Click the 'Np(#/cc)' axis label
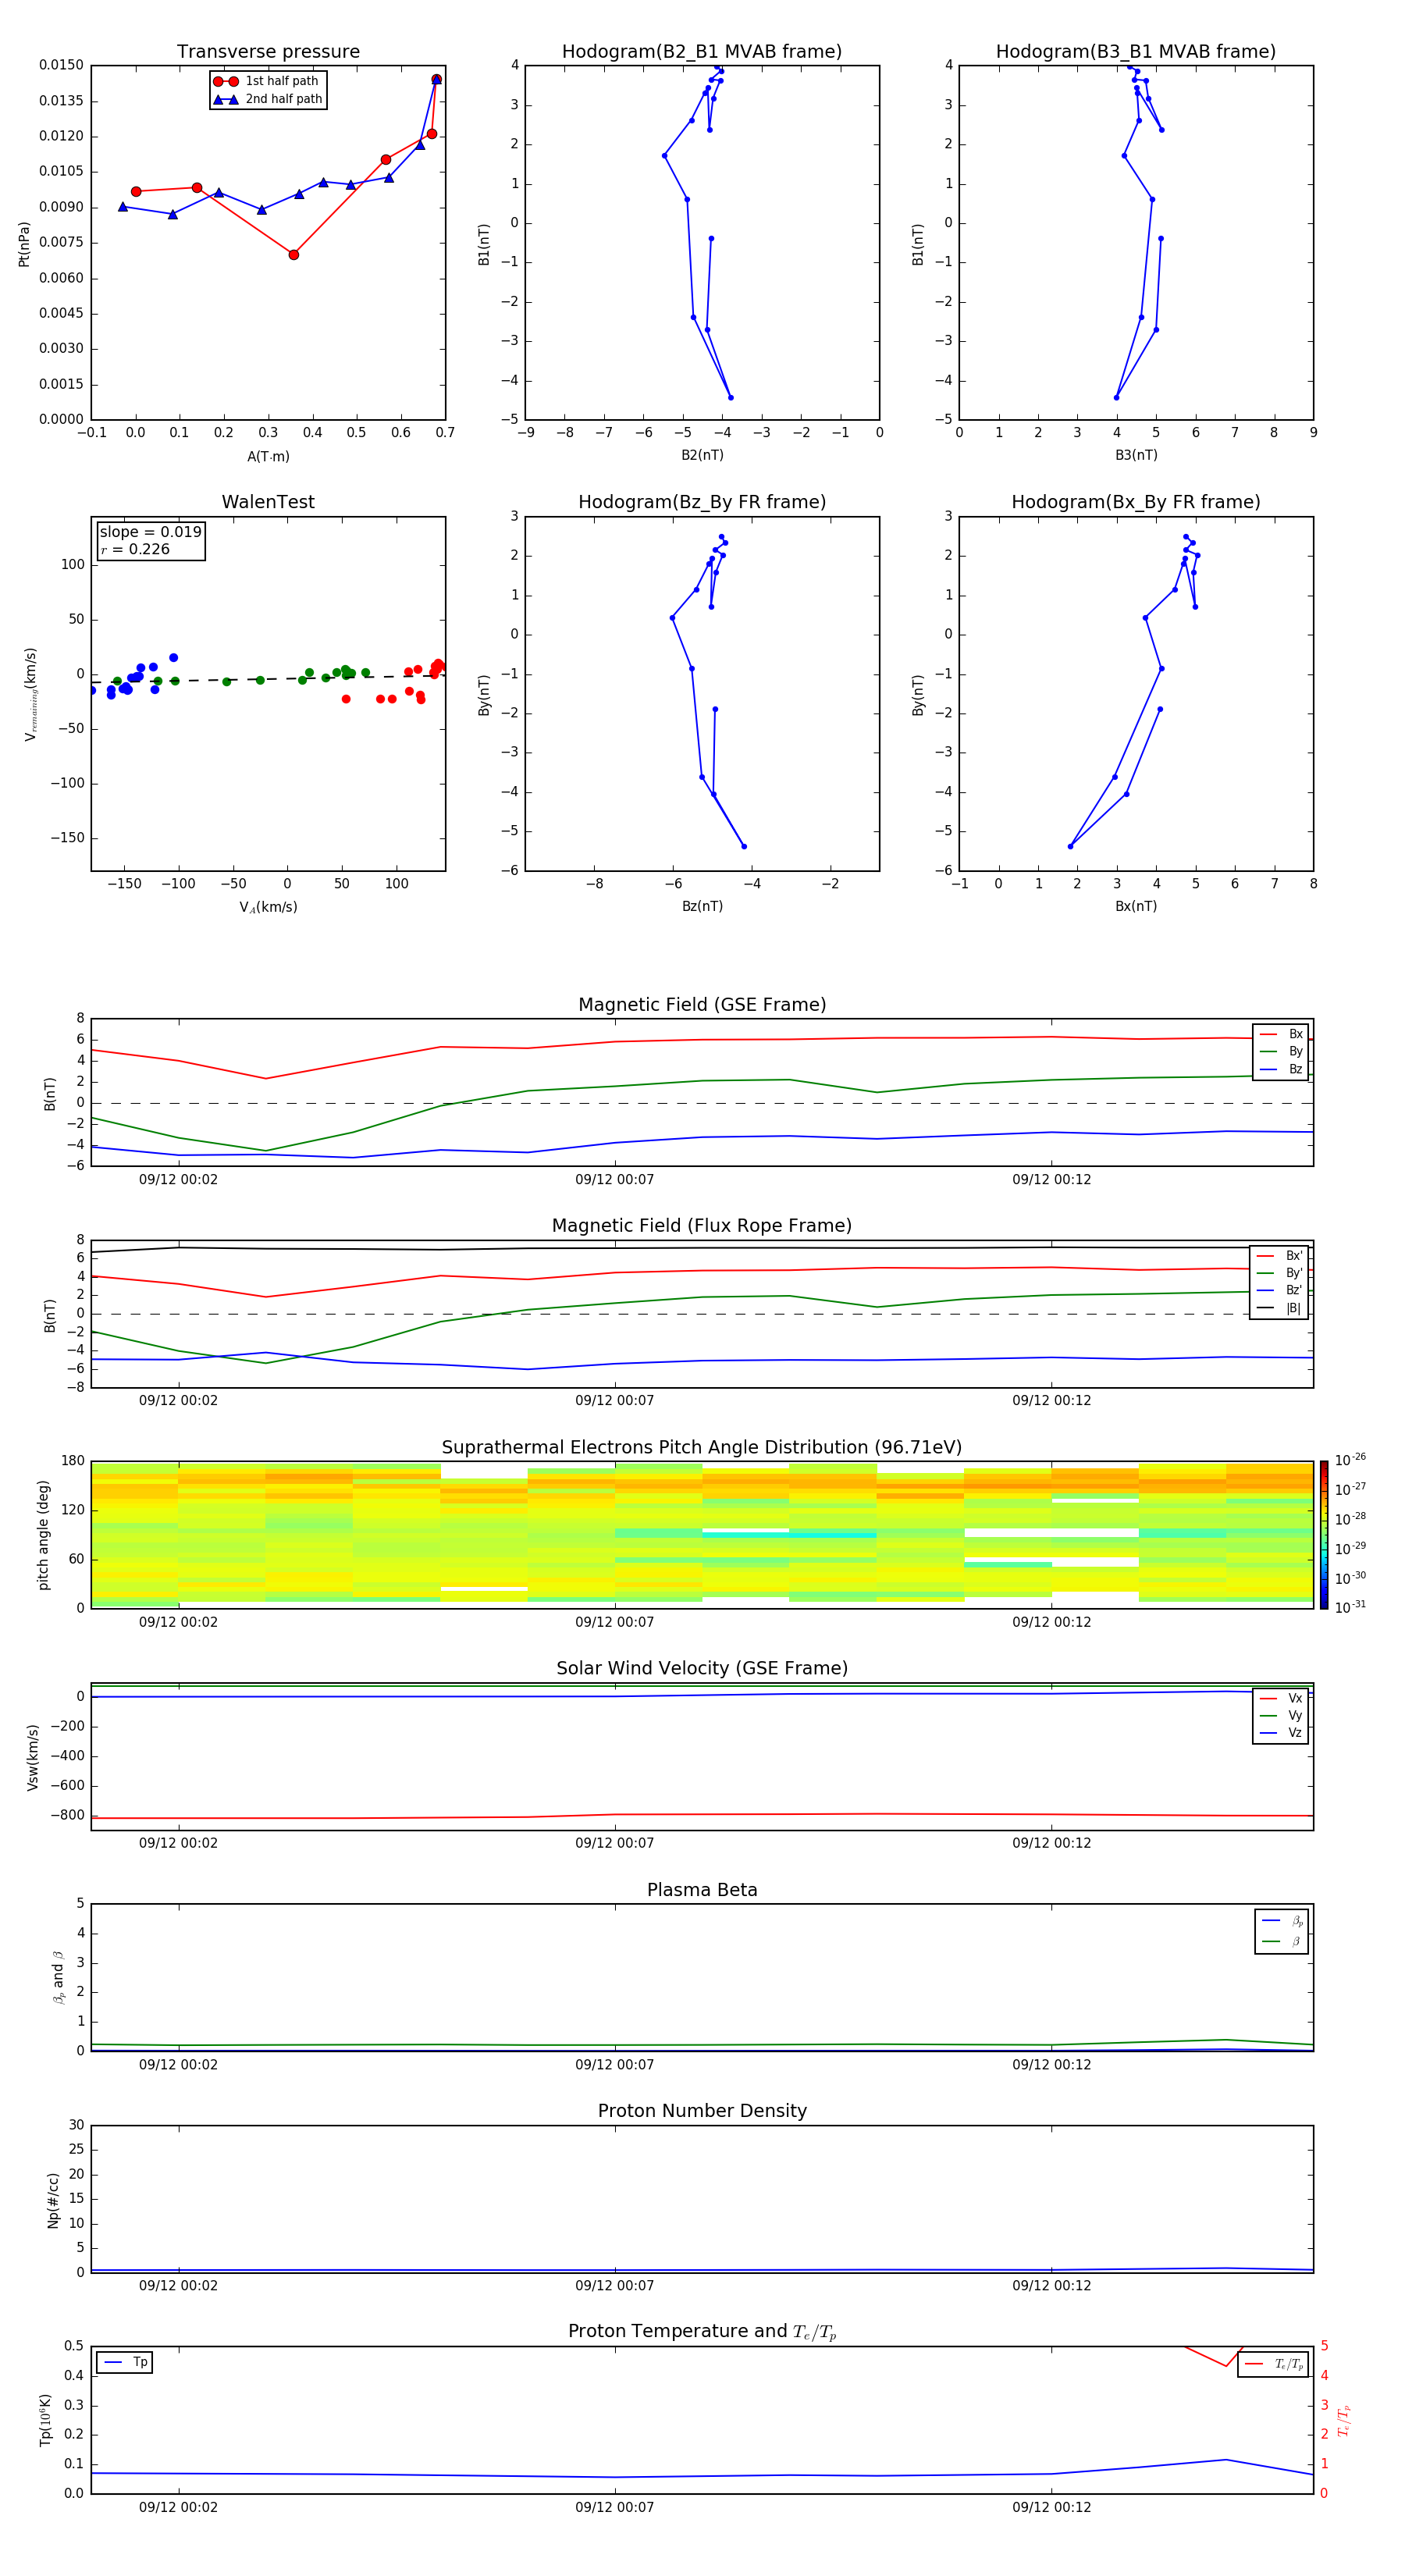This screenshot has height=2576, width=1405. coord(53,2200)
